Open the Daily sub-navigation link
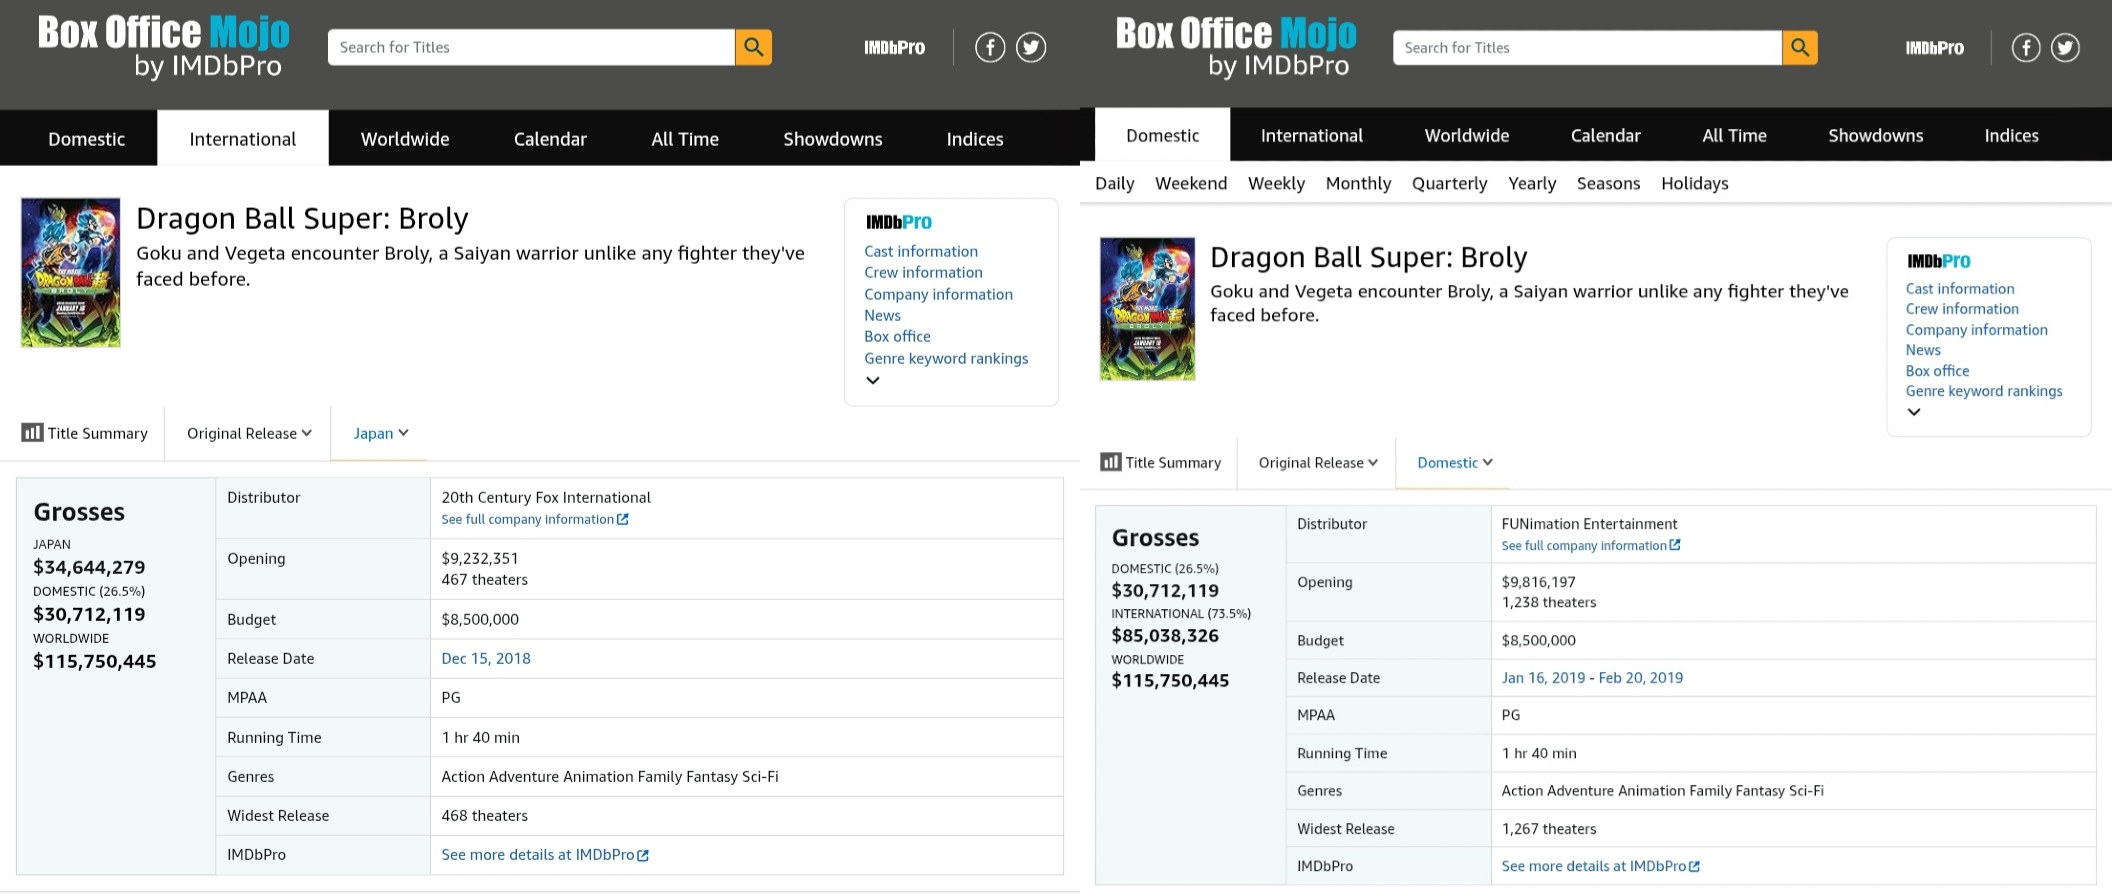Screen dimensions: 2112x894 pos(1114,183)
